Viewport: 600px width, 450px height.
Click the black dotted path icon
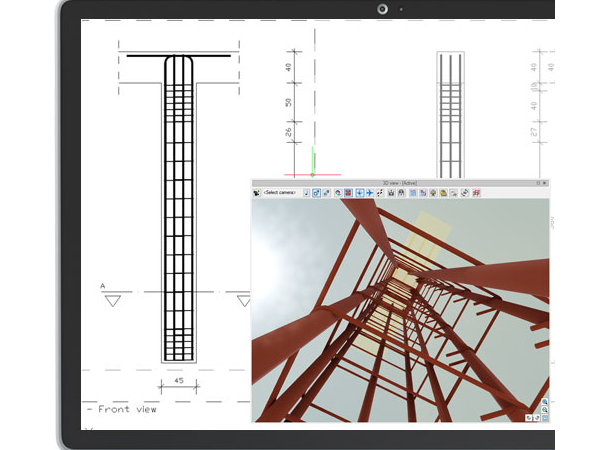pos(380,193)
